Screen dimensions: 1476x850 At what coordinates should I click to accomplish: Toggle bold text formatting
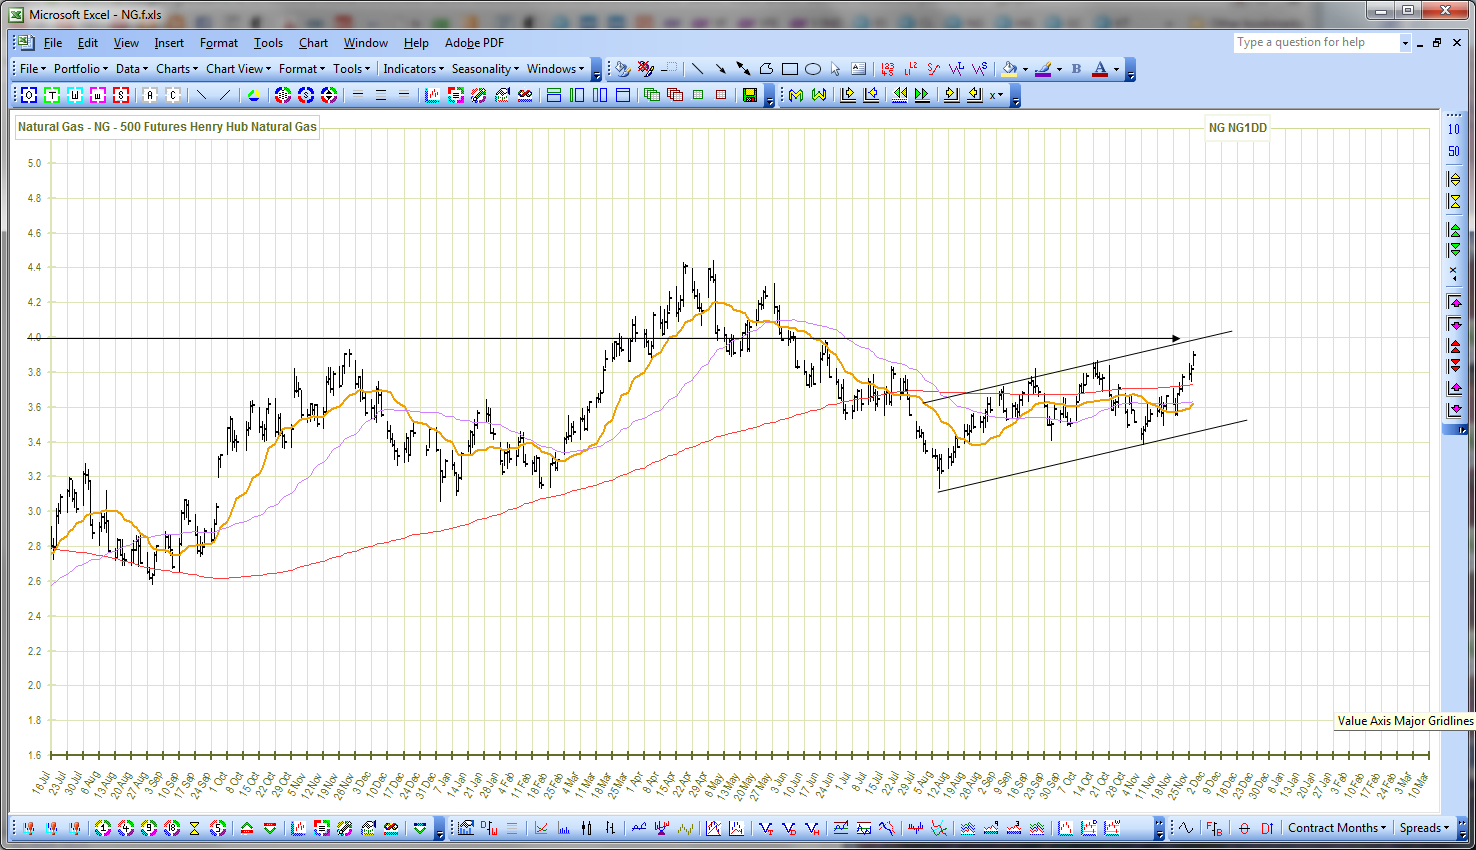tap(1076, 69)
